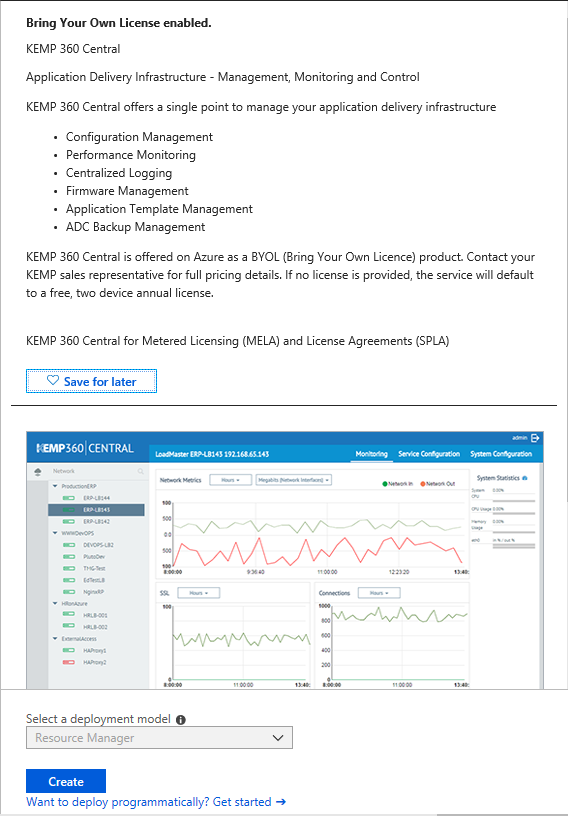Collapse ExternalAccess group in preview tree
Screen dimensions: 568x816
point(55,639)
